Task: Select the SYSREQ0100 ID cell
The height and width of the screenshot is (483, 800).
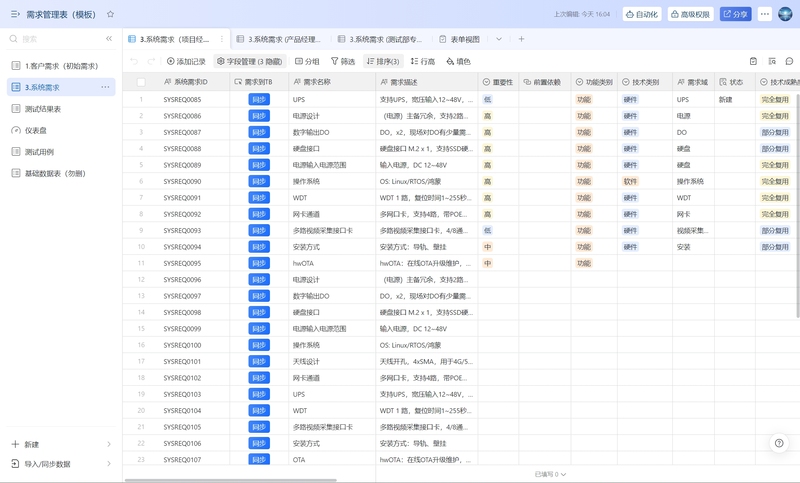Action: (x=182, y=345)
